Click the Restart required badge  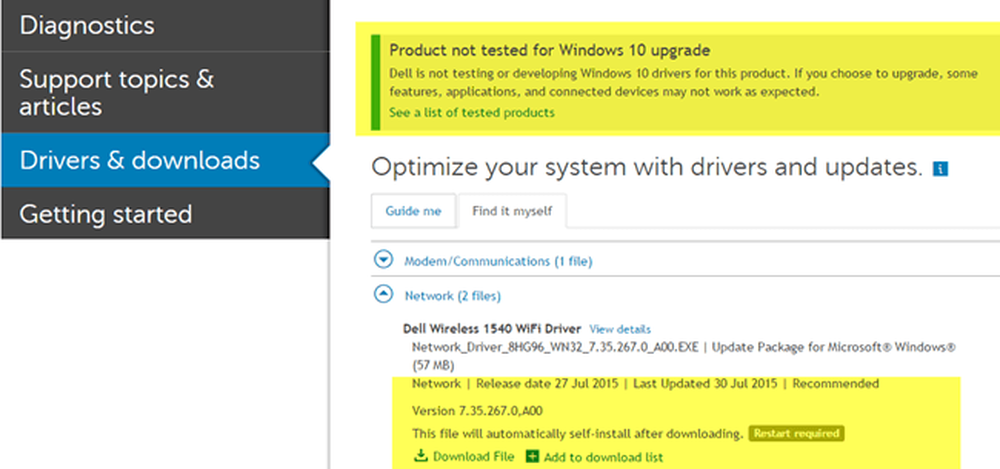(x=796, y=434)
